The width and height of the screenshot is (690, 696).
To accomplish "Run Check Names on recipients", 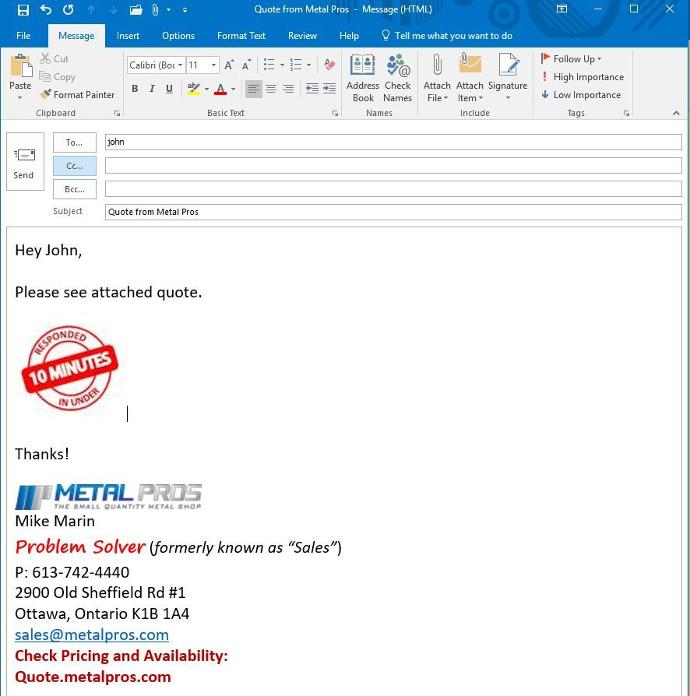I will [398, 78].
